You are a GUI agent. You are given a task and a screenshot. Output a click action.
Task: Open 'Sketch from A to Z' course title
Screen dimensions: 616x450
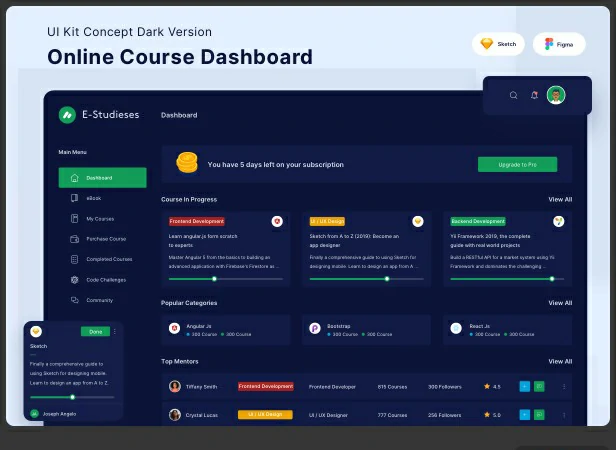[x=354, y=241]
